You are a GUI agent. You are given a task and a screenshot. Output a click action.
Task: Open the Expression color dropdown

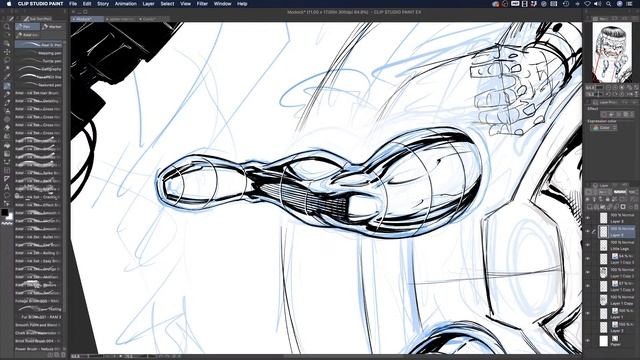click(x=603, y=128)
